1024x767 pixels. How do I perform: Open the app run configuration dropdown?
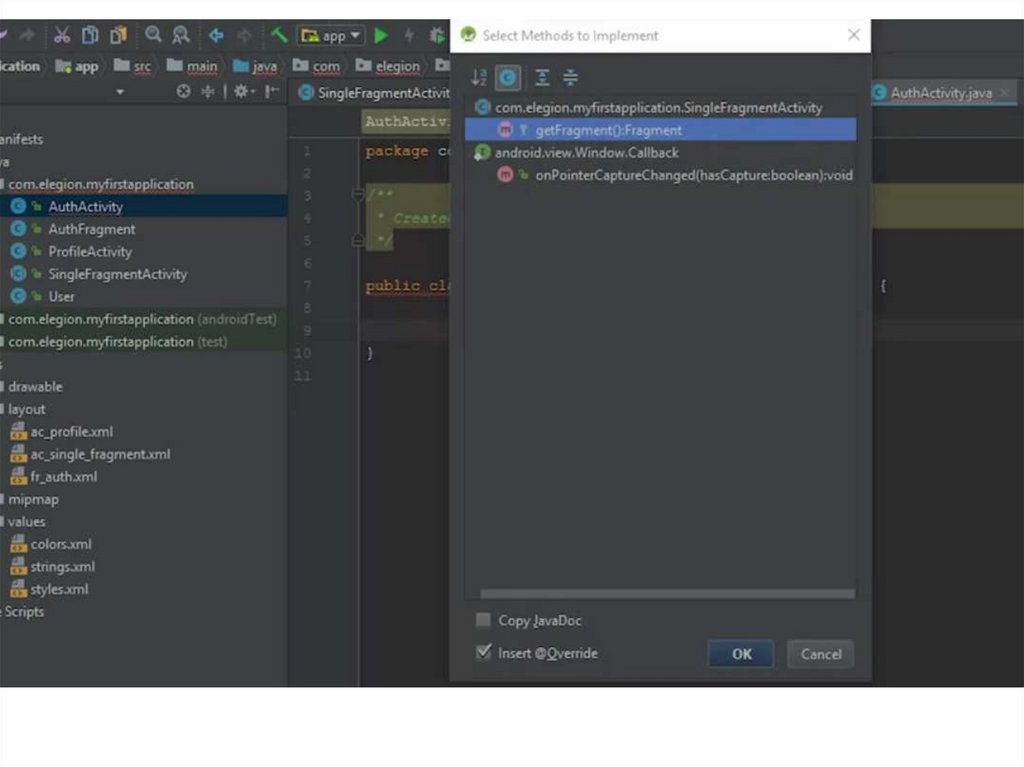point(331,36)
